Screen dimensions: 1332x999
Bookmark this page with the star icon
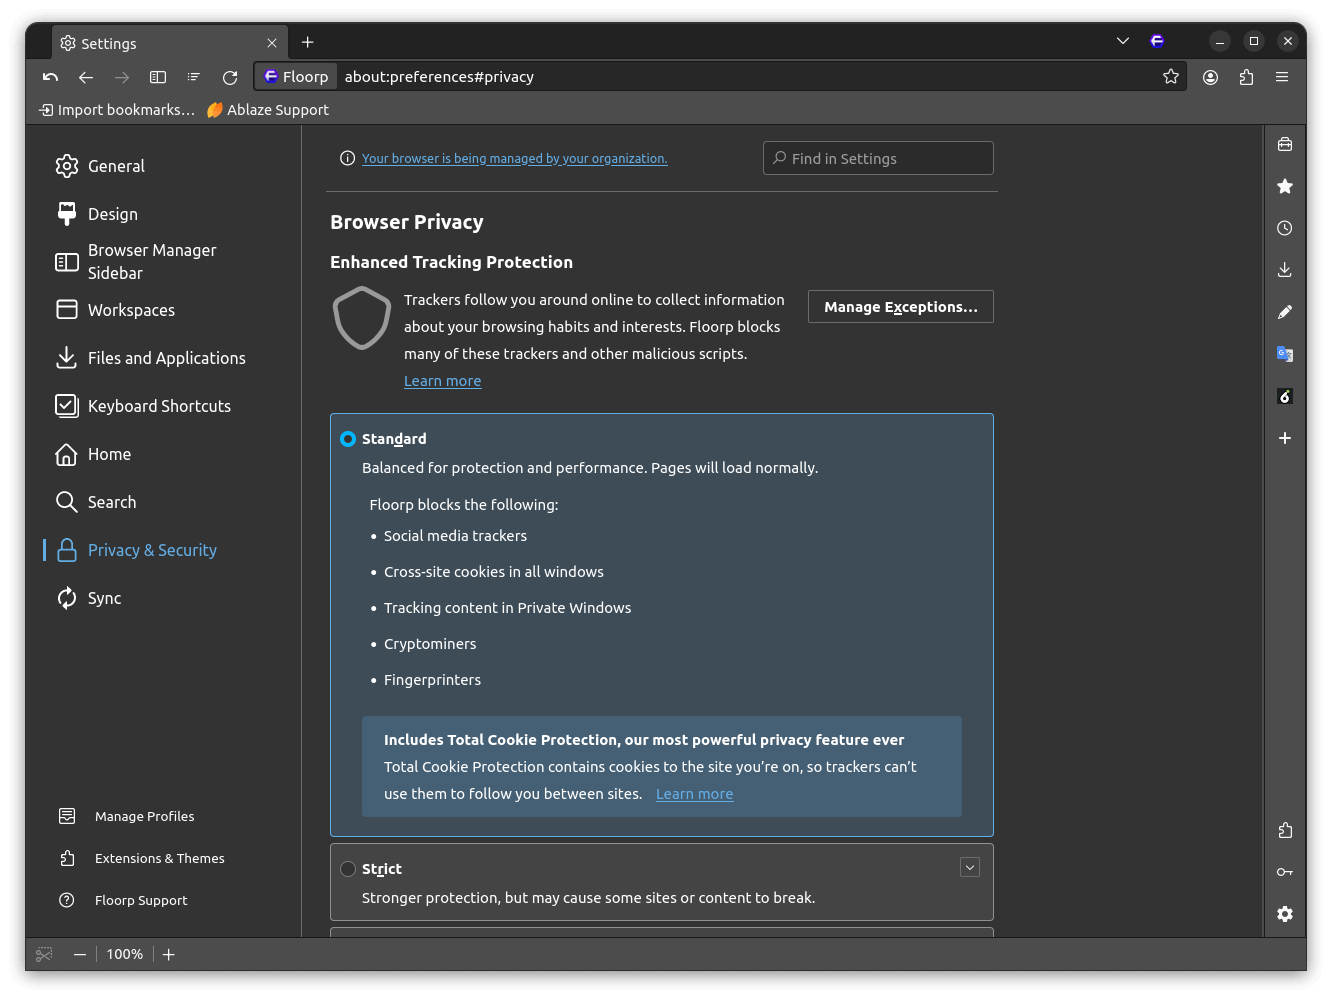pos(1170,76)
